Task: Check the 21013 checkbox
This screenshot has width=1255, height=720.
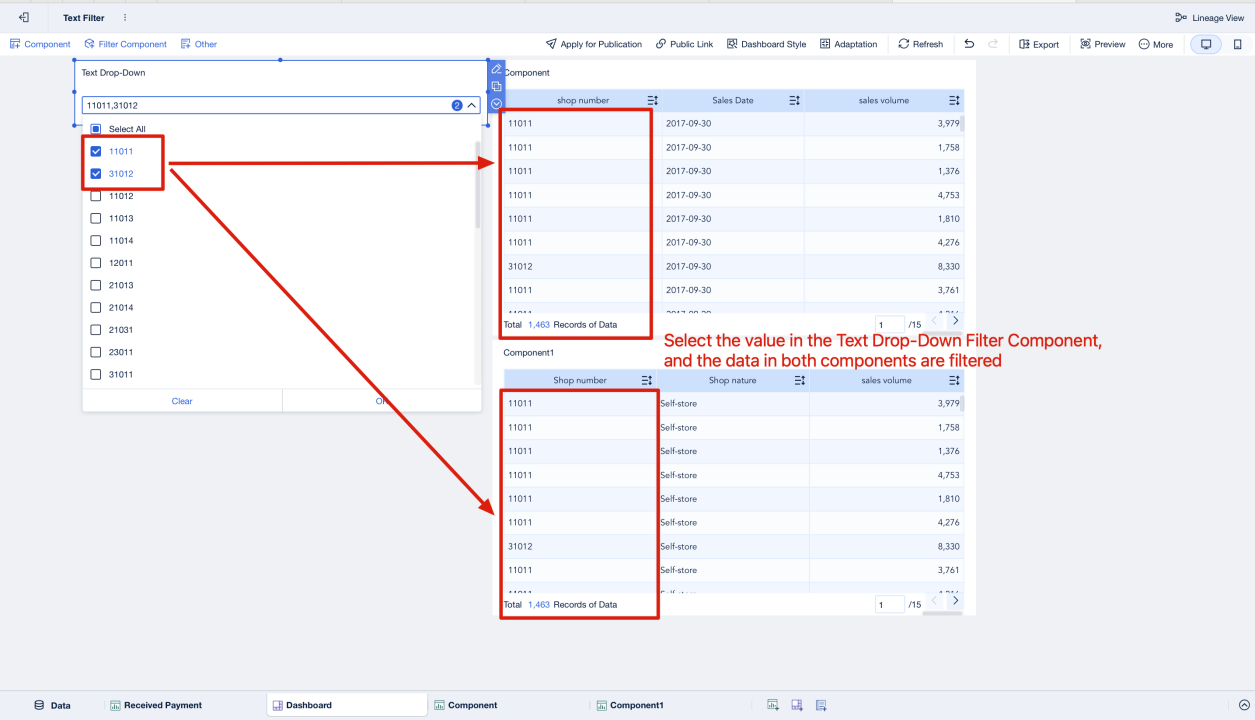Action: [96, 285]
